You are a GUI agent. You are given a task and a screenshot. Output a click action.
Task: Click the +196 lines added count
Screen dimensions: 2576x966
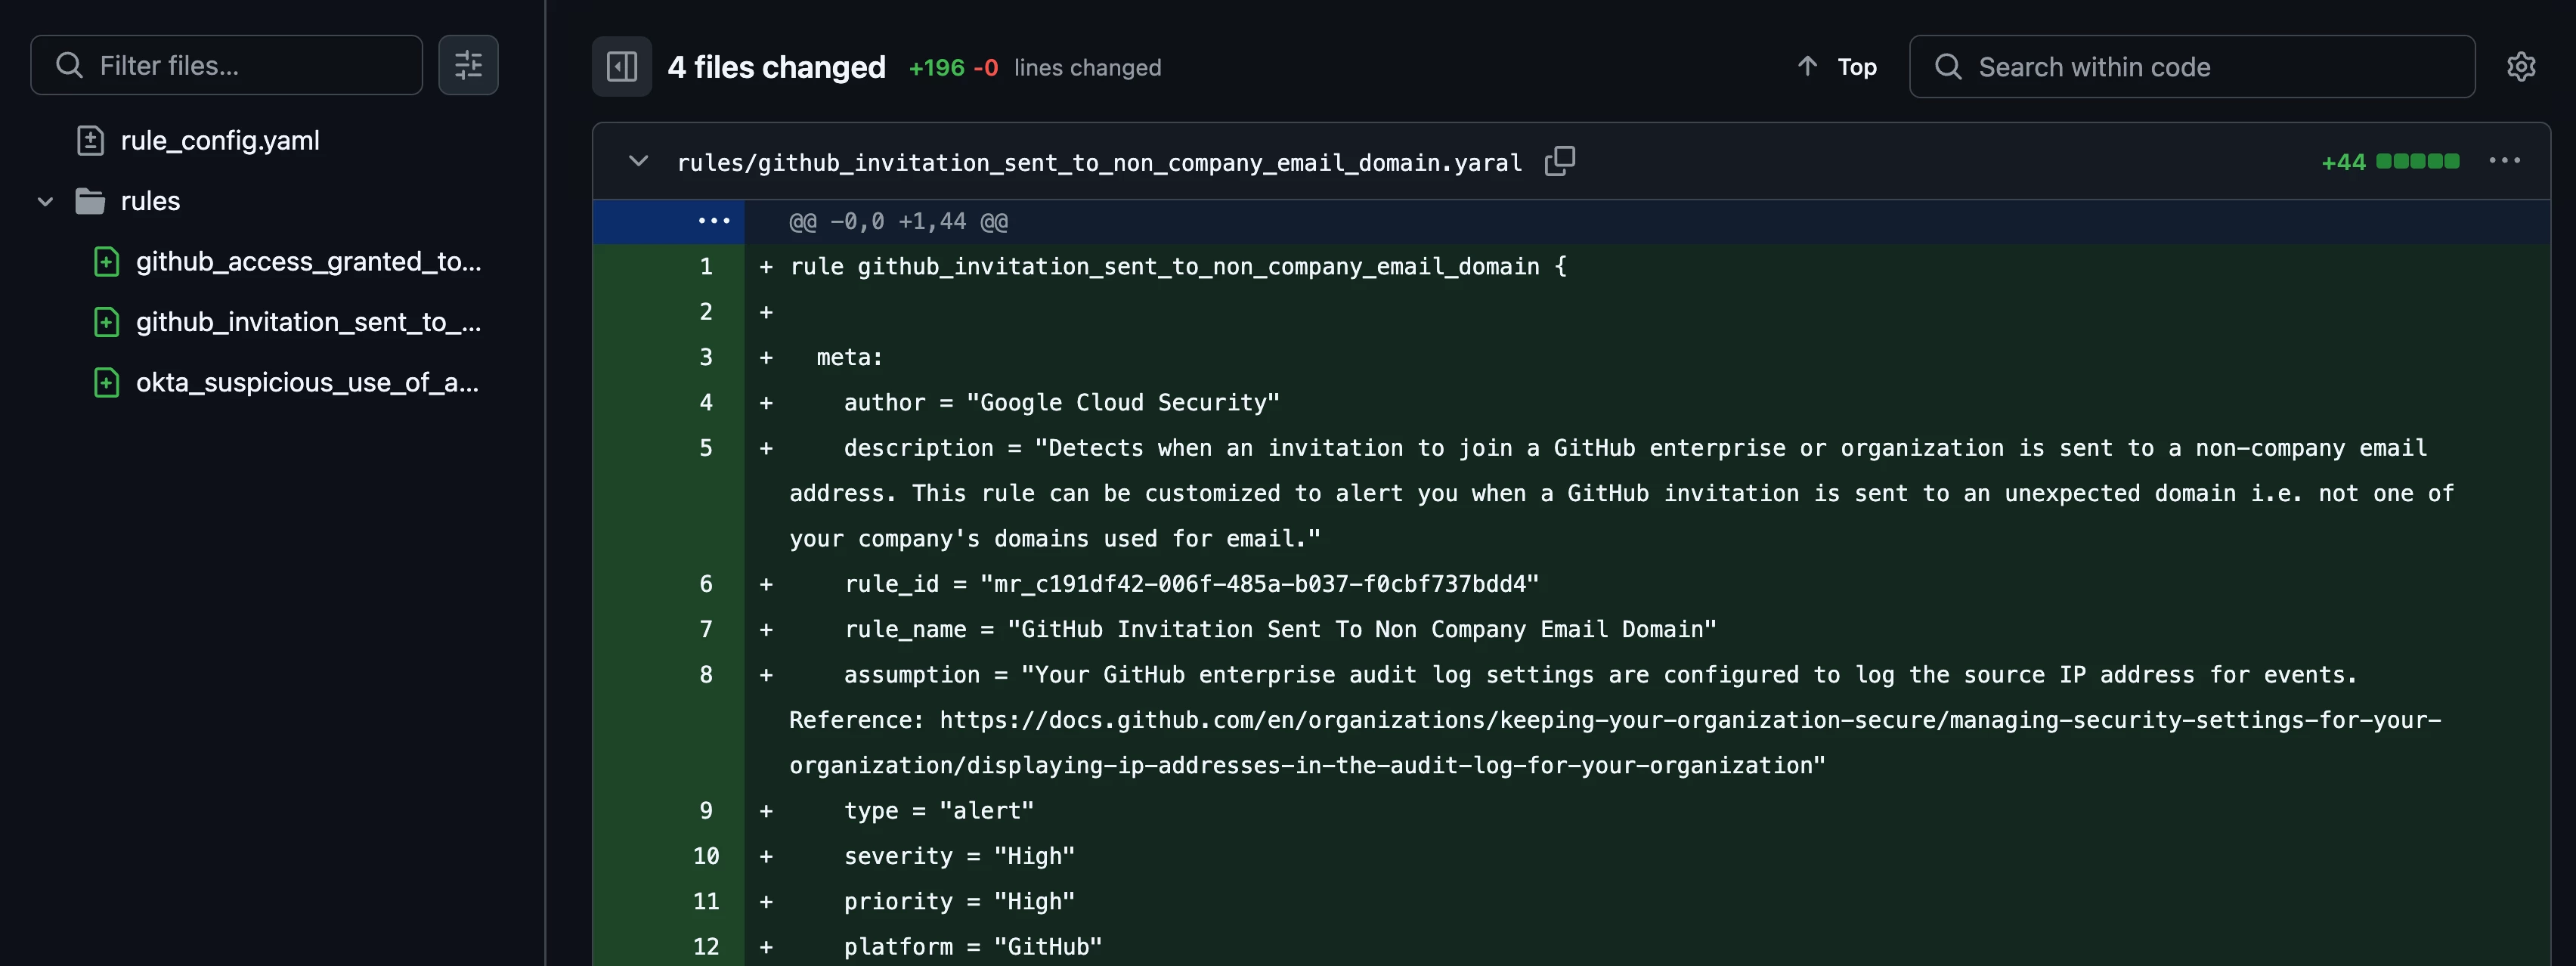(x=936, y=68)
